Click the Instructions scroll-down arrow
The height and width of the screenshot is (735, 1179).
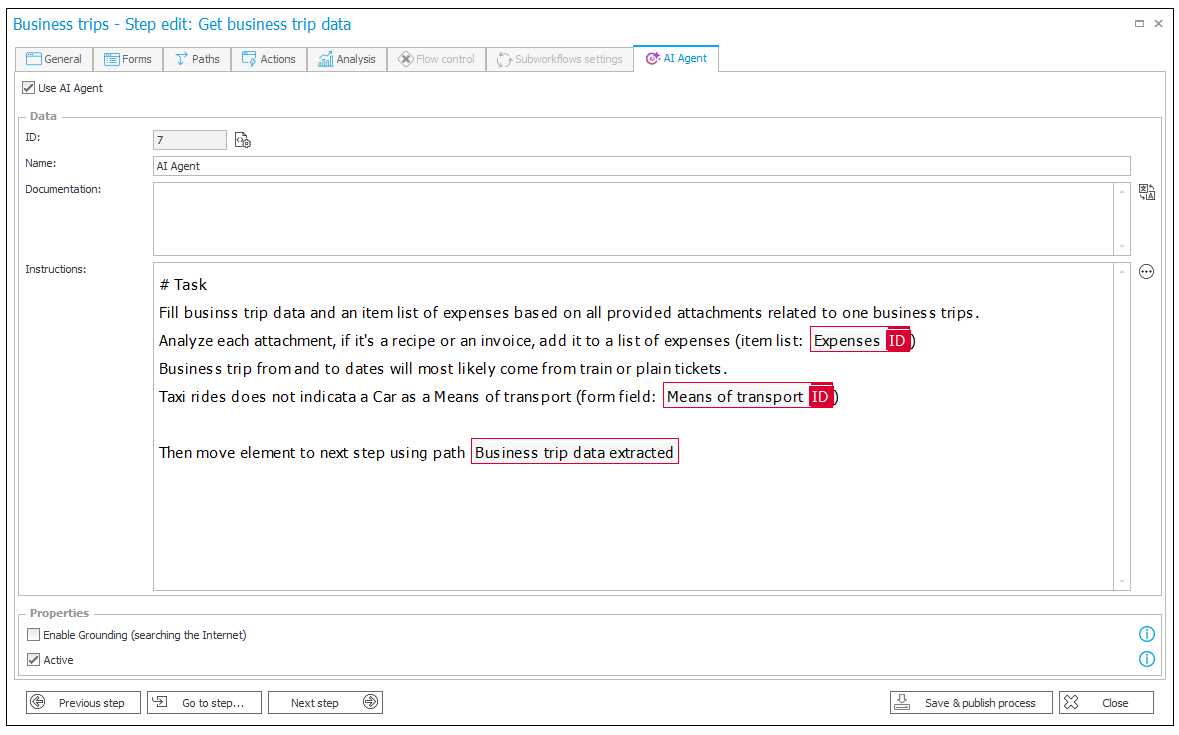tap(1121, 583)
